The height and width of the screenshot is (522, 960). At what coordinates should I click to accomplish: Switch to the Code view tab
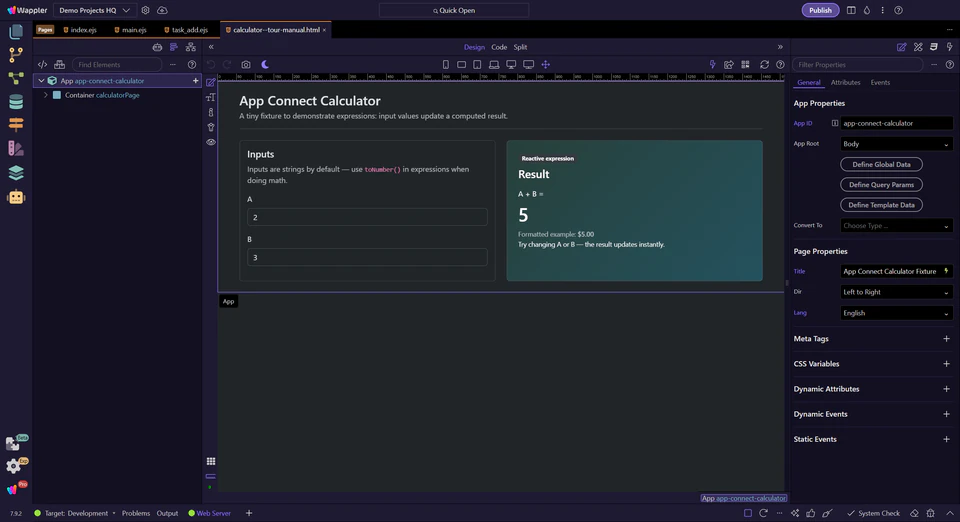point(499,47)
